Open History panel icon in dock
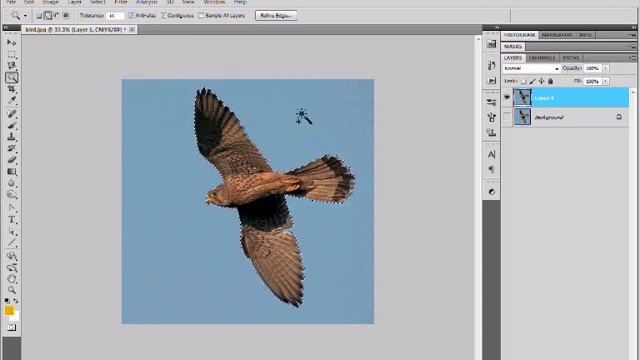 491,65
